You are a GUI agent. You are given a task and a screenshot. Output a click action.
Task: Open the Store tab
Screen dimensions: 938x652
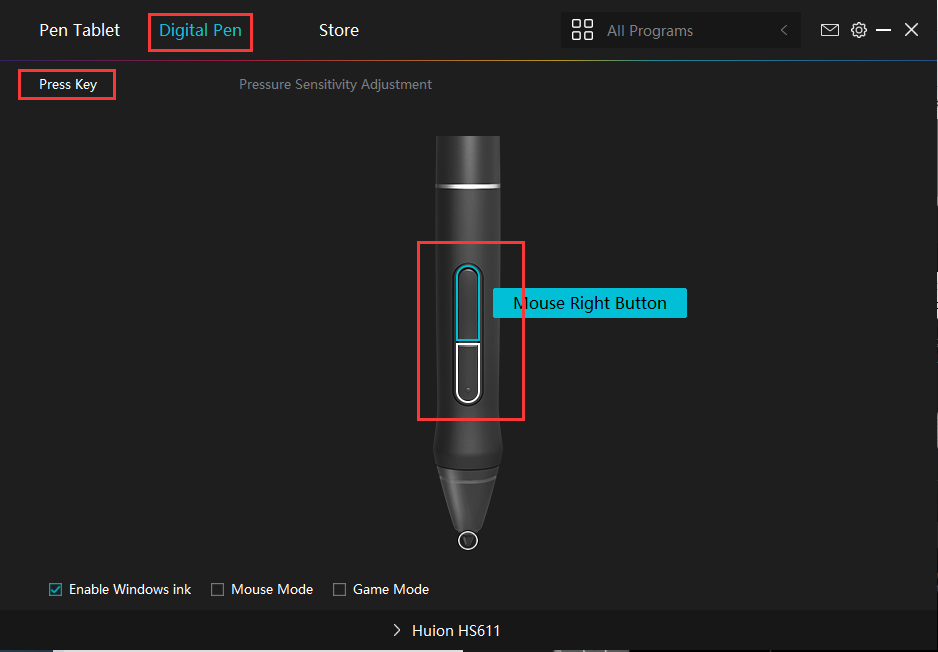338,30
